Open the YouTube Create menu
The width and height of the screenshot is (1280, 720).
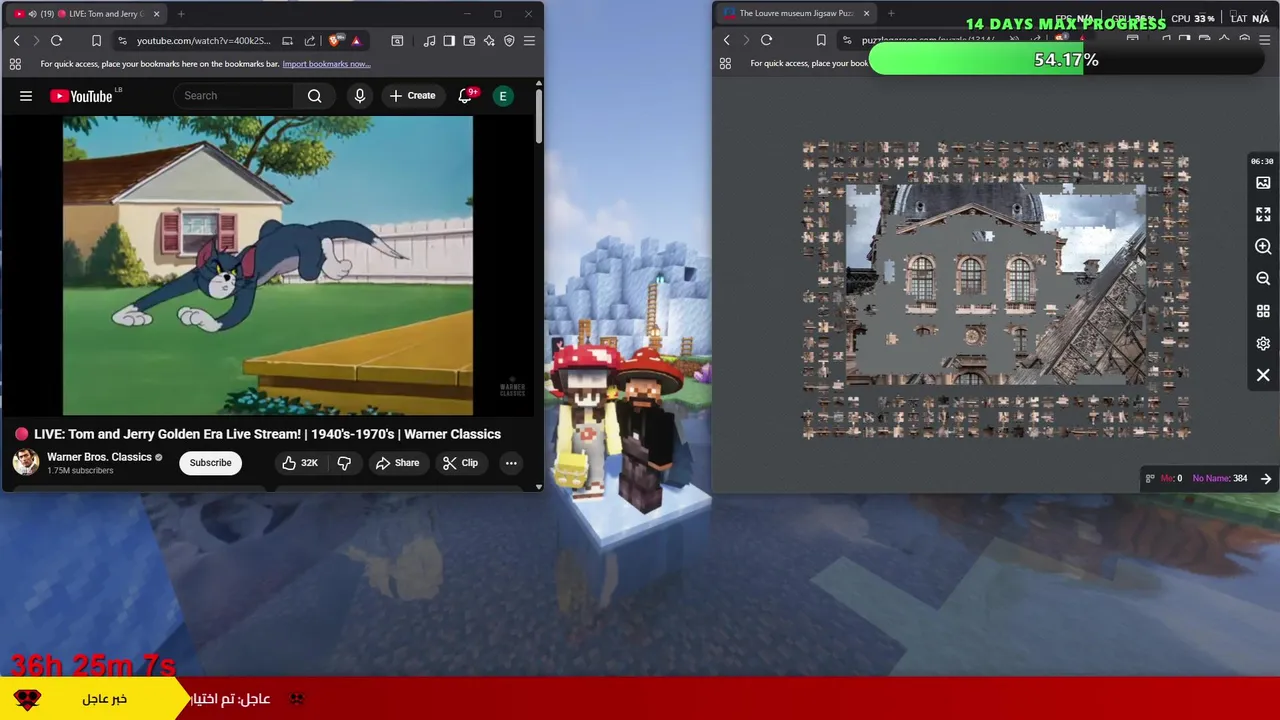point(413,96)
